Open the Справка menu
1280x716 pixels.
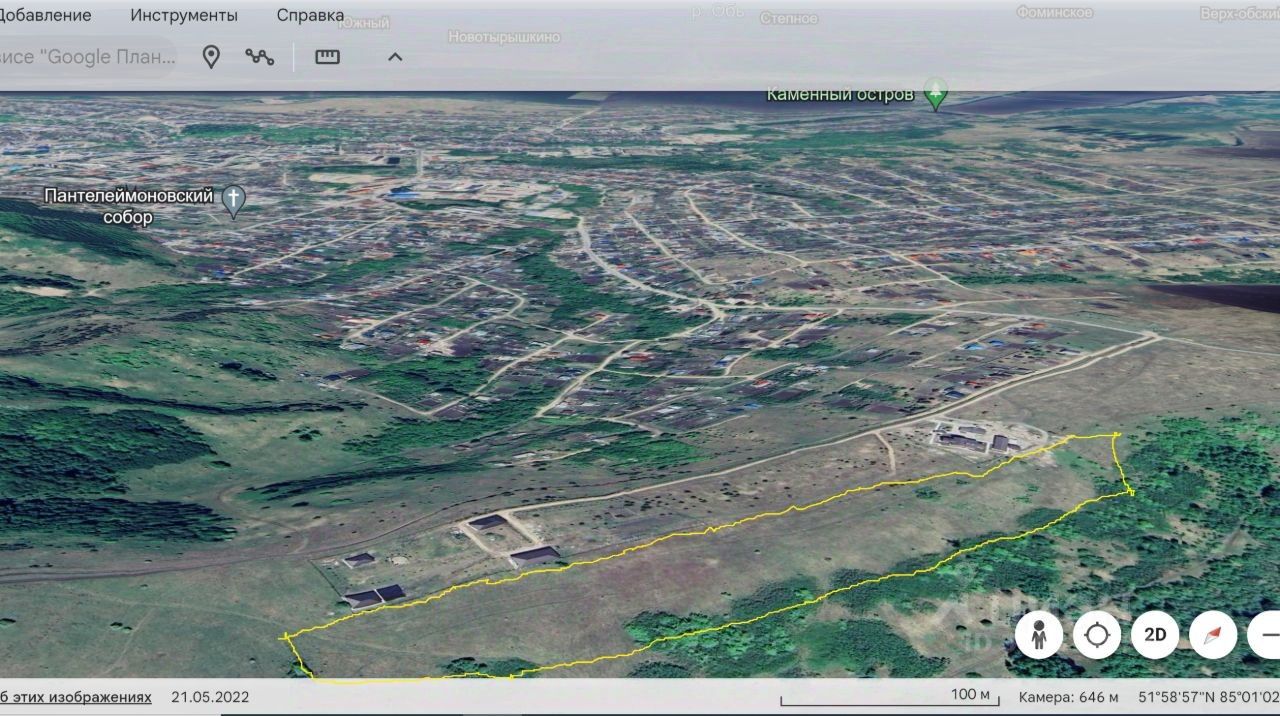tap(310, 15)
